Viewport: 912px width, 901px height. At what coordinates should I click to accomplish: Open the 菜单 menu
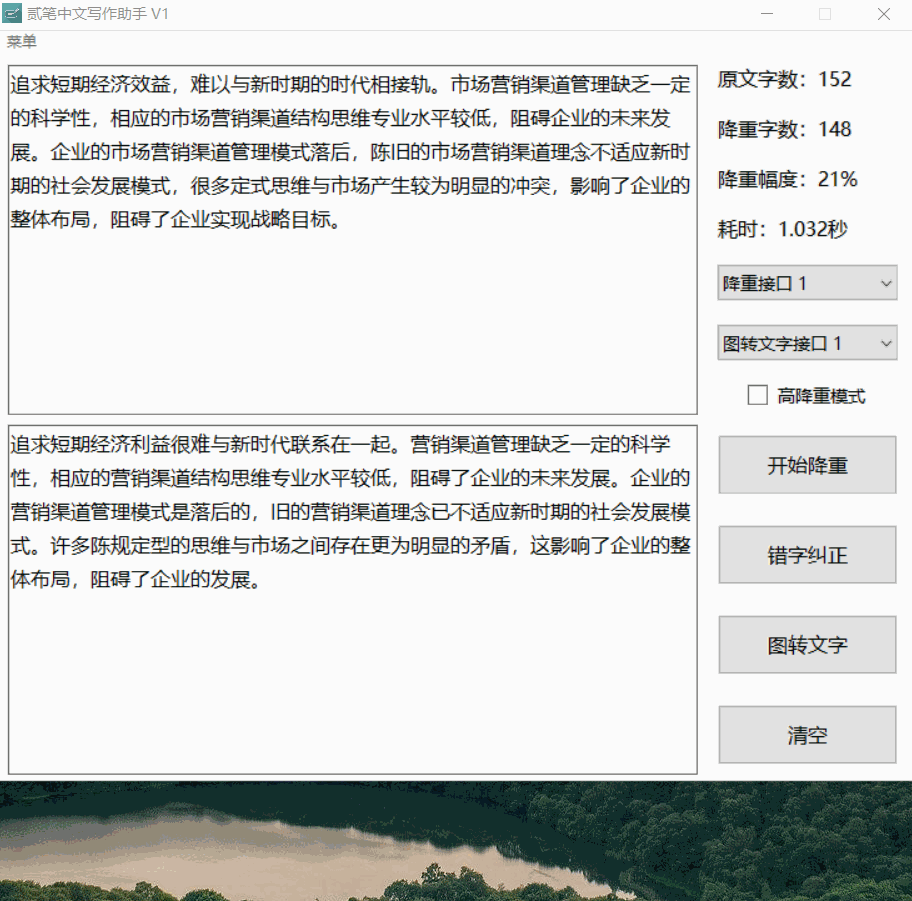click(22, 42)
